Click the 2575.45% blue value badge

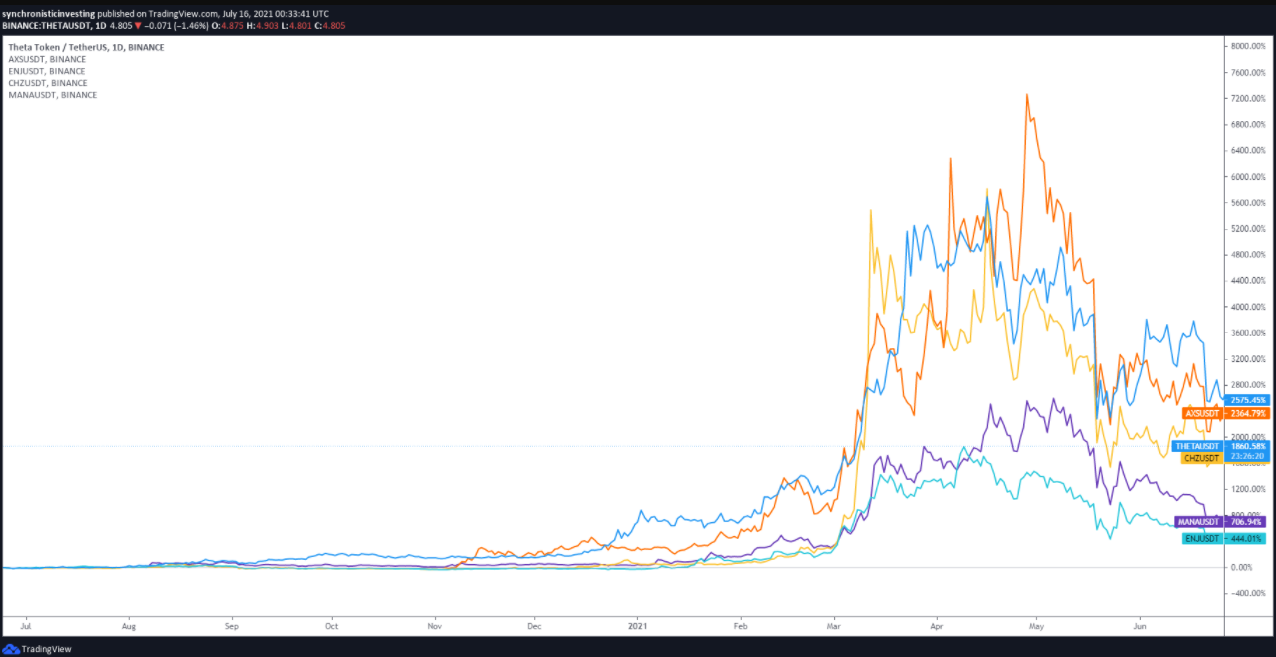[1246, 400]
